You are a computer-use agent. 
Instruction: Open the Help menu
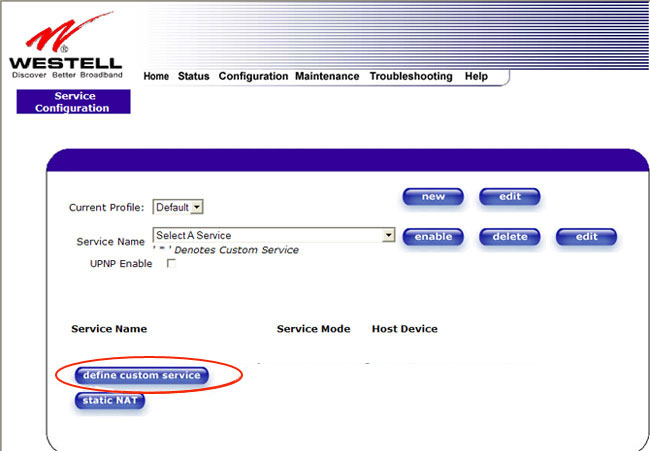(x=476, y=76)
